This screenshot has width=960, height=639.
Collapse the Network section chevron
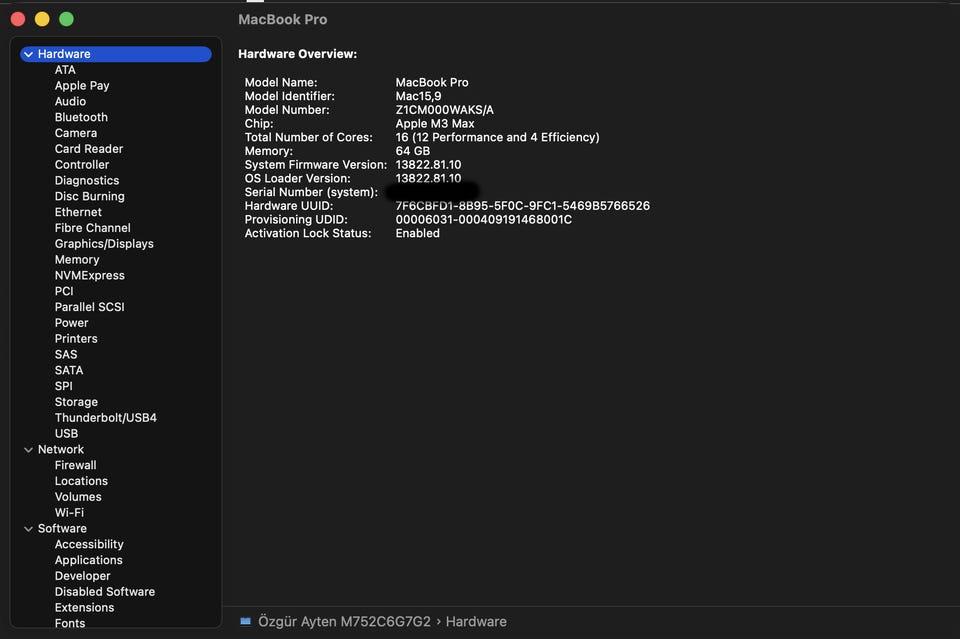click(28, 449)
